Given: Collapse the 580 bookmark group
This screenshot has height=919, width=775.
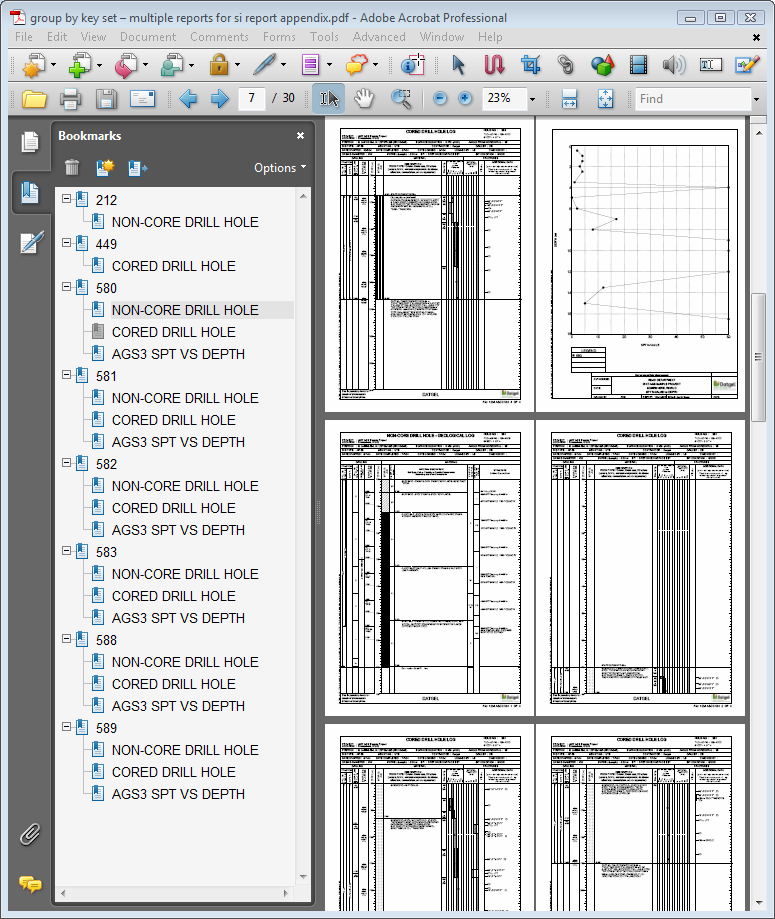Looking at the screenshot, I should pos(67,288).
